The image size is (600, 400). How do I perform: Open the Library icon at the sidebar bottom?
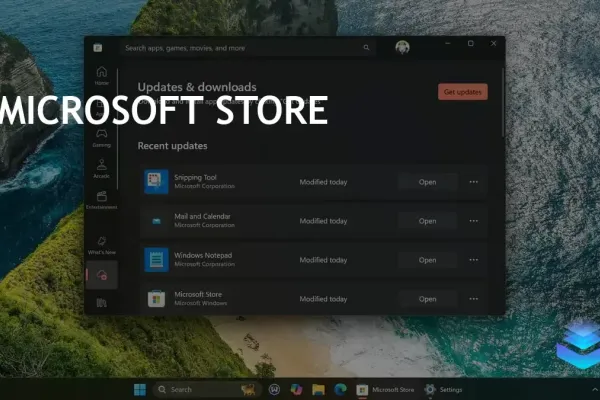pyautogui.click(x=101, y=303)
